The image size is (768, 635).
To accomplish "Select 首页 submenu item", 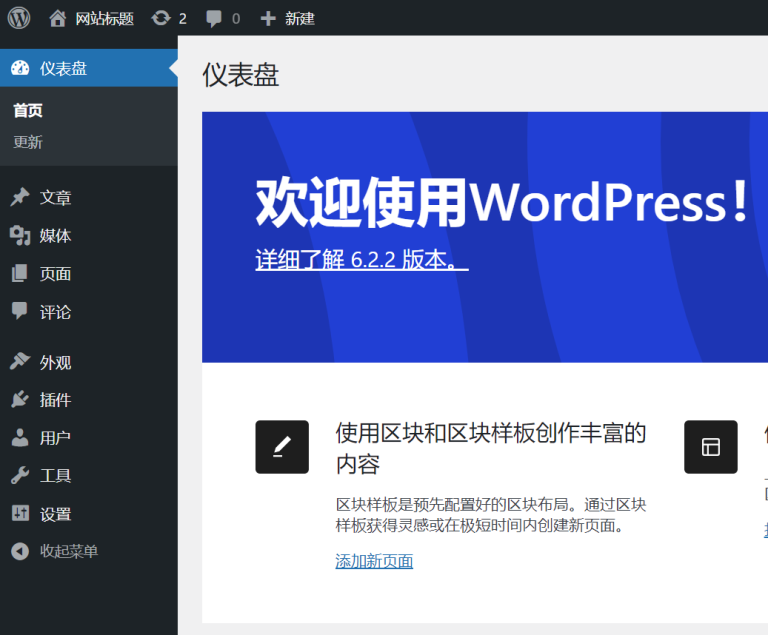I will pos(28,110).
